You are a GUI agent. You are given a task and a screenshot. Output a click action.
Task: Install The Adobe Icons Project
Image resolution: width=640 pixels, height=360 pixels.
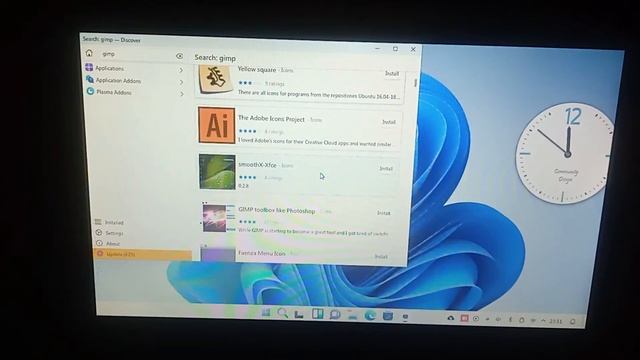(x=389, y=122)
